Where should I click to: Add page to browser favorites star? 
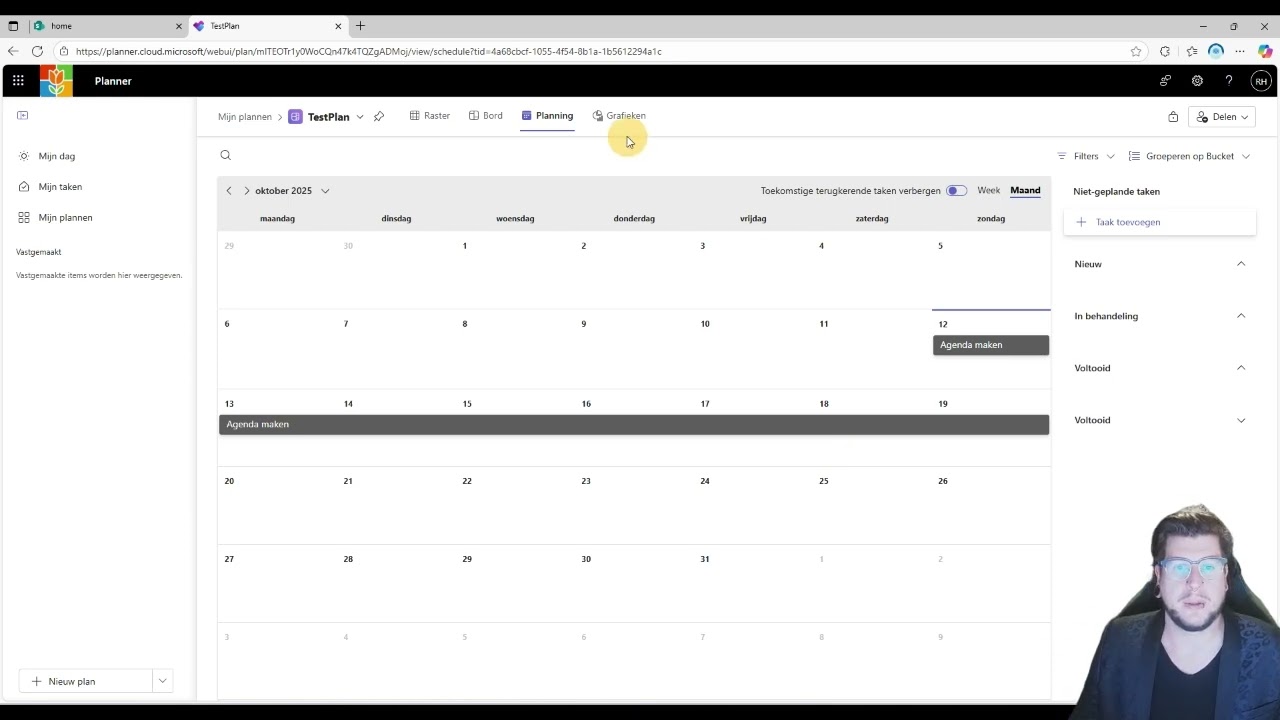pyautogui.click(x=1136, y=51)
